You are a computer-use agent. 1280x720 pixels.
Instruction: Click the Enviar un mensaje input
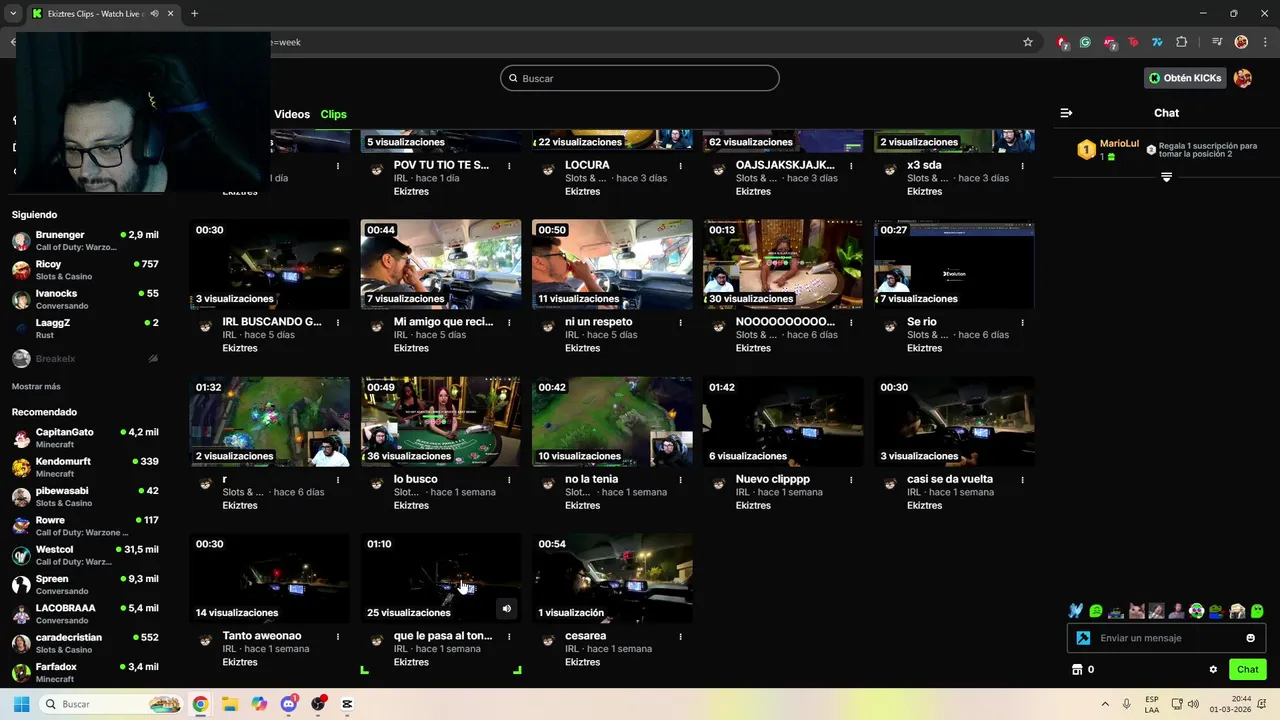pyautogui.click(x=1166, y=638)
